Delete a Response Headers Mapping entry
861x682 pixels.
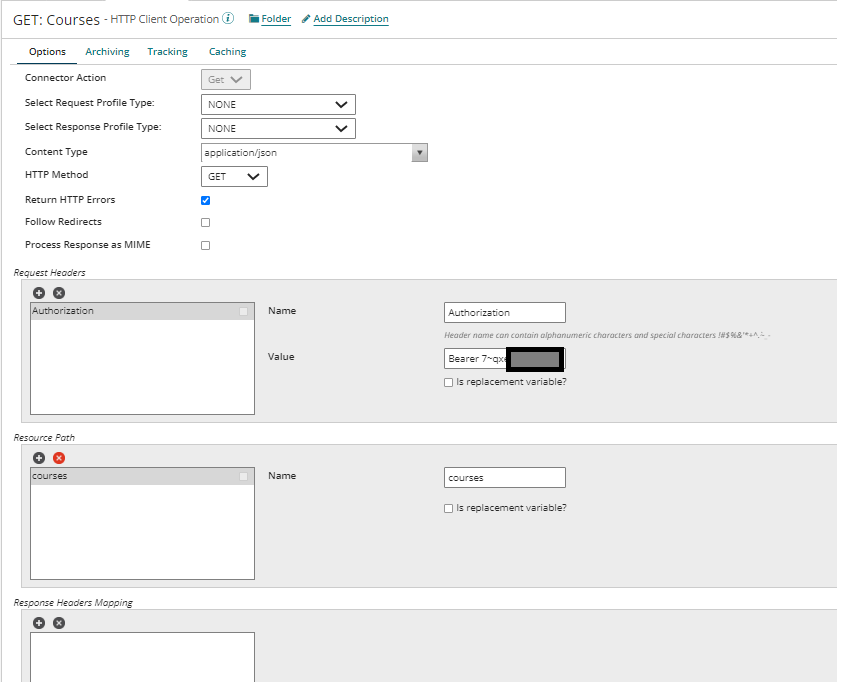tap(58, 622)
